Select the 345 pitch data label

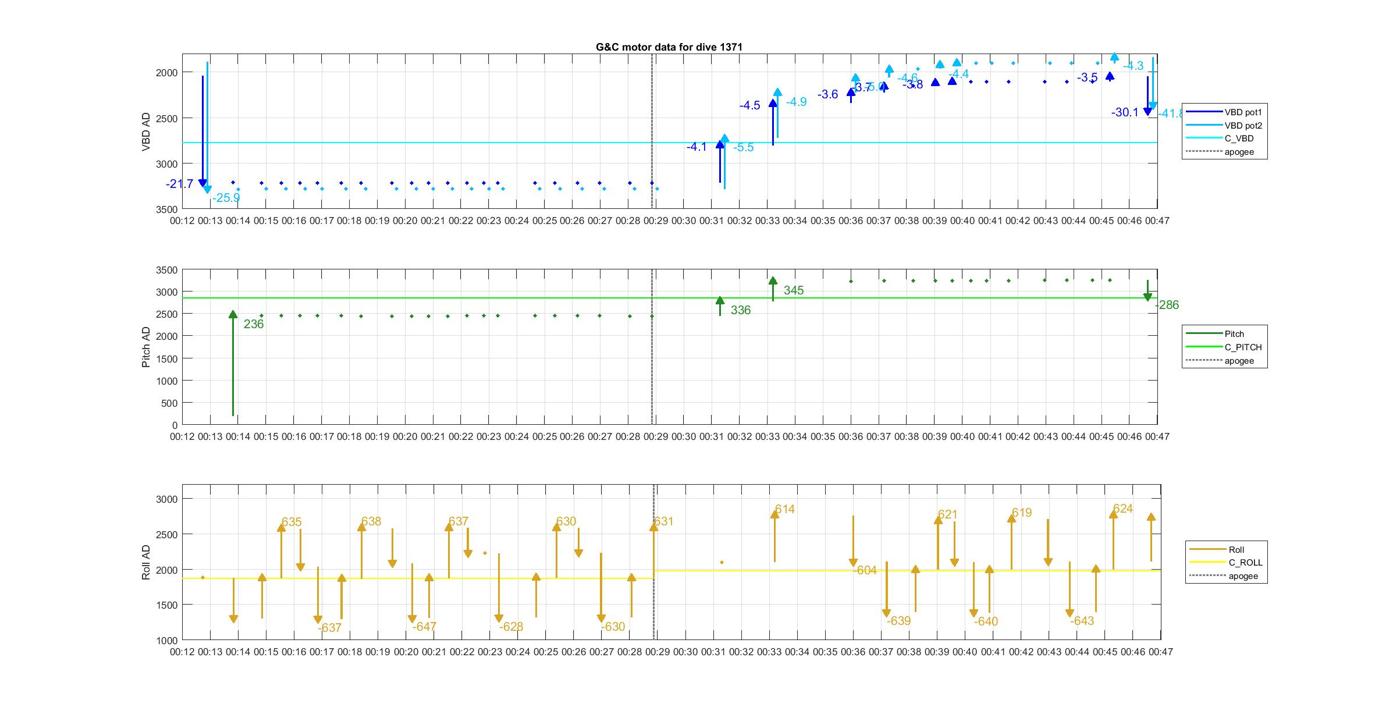click(x=793, y=291)
